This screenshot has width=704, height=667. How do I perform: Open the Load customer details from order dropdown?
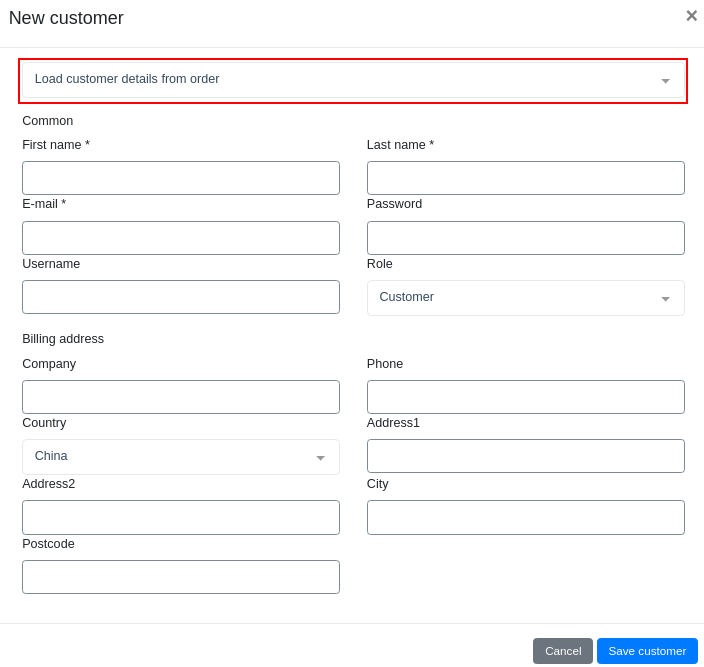click(x=353, y=79)
